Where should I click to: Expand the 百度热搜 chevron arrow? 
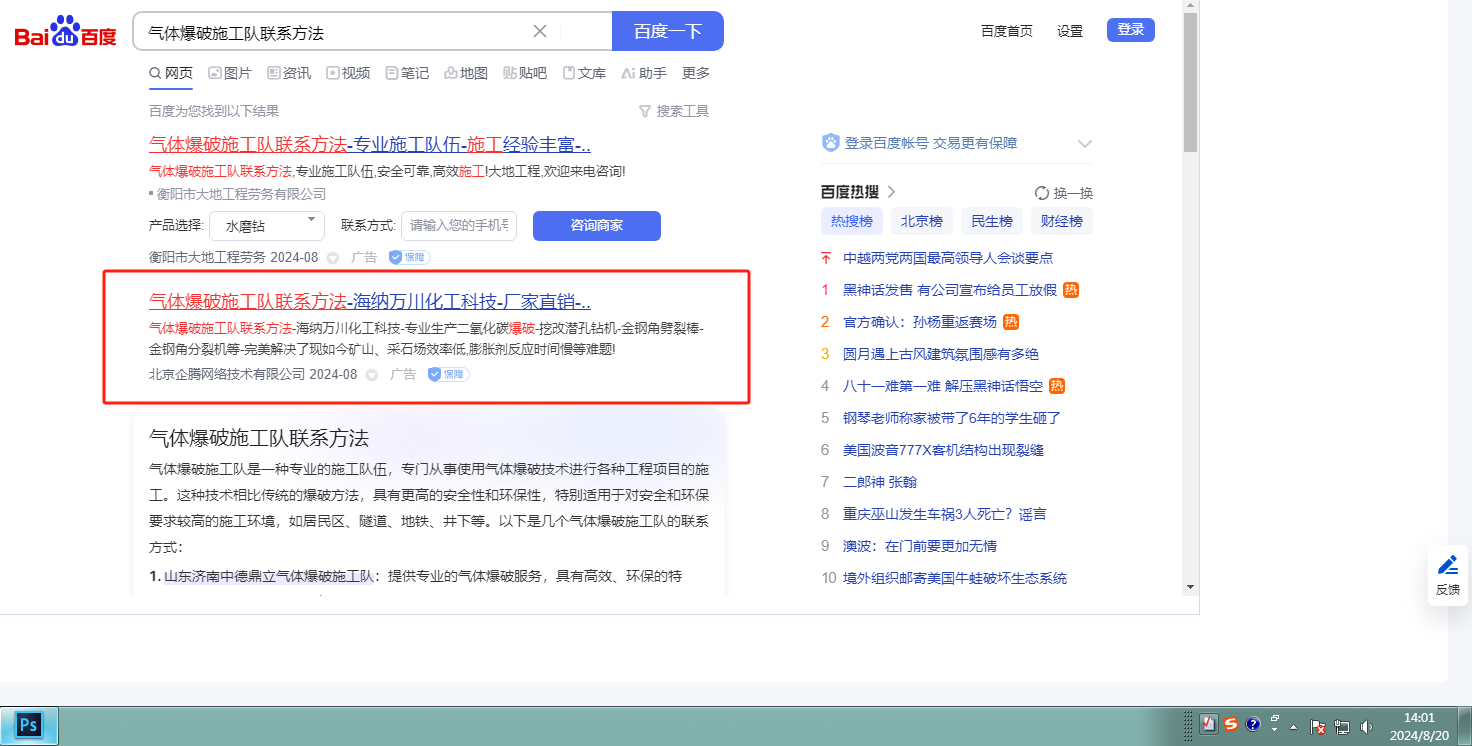[891, 192]
